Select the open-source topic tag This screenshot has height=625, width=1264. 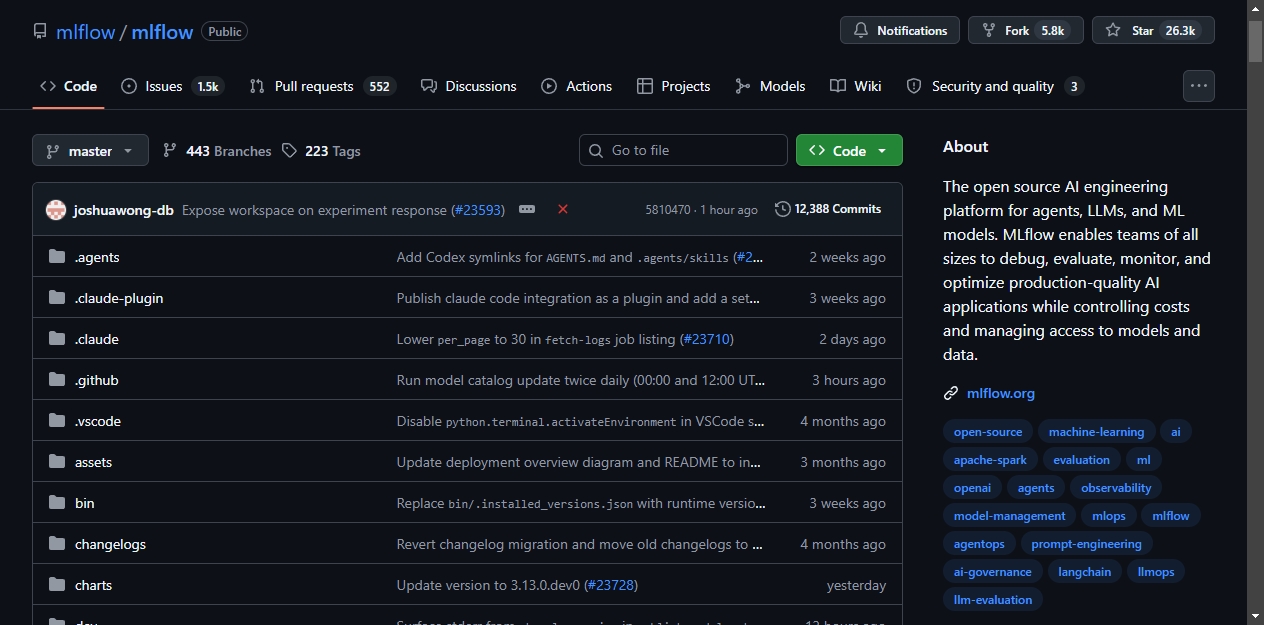click(988, 432)
